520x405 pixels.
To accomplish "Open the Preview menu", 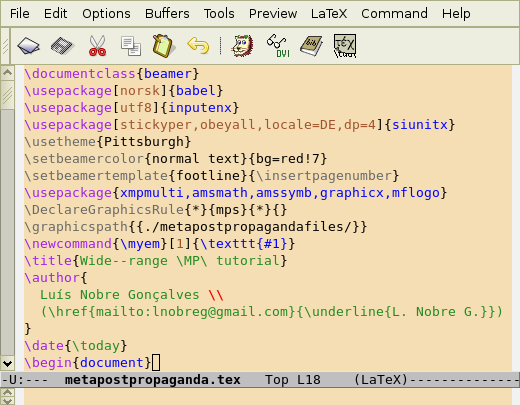I will tap(273, 14).
